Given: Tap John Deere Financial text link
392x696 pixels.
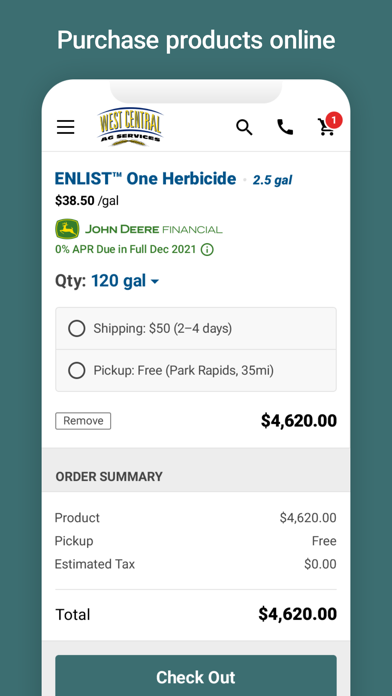Looking at the screenshot, I should (x=154, y=229).
